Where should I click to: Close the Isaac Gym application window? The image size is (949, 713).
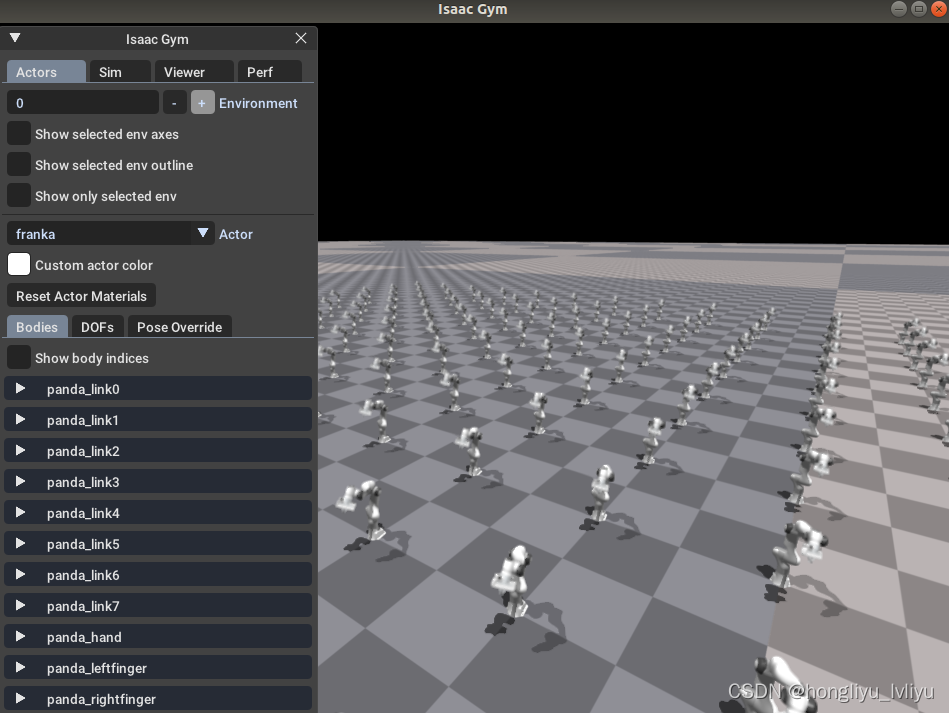pyautogui.click(x=939, y=9)
